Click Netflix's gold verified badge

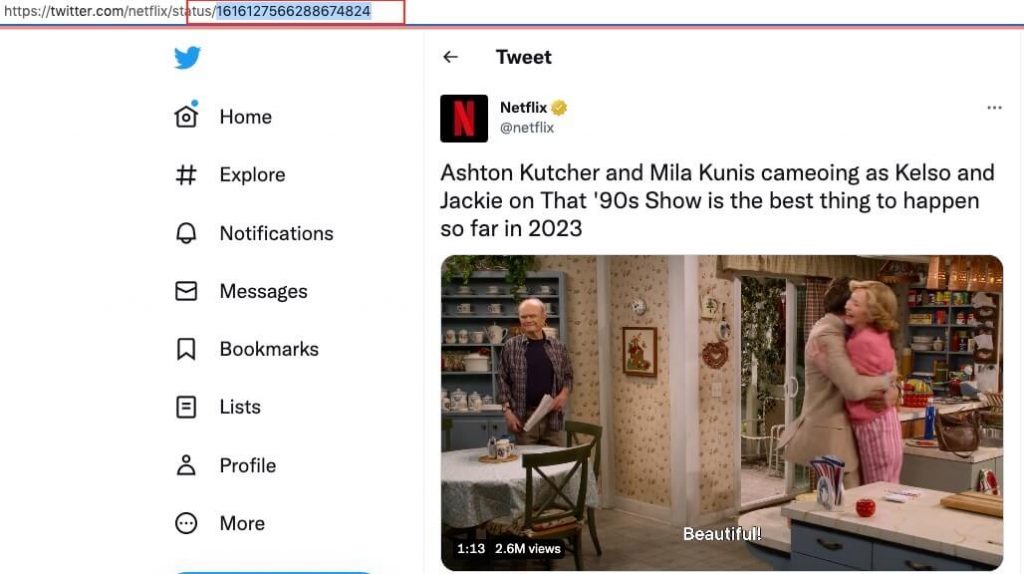point(559,108)
